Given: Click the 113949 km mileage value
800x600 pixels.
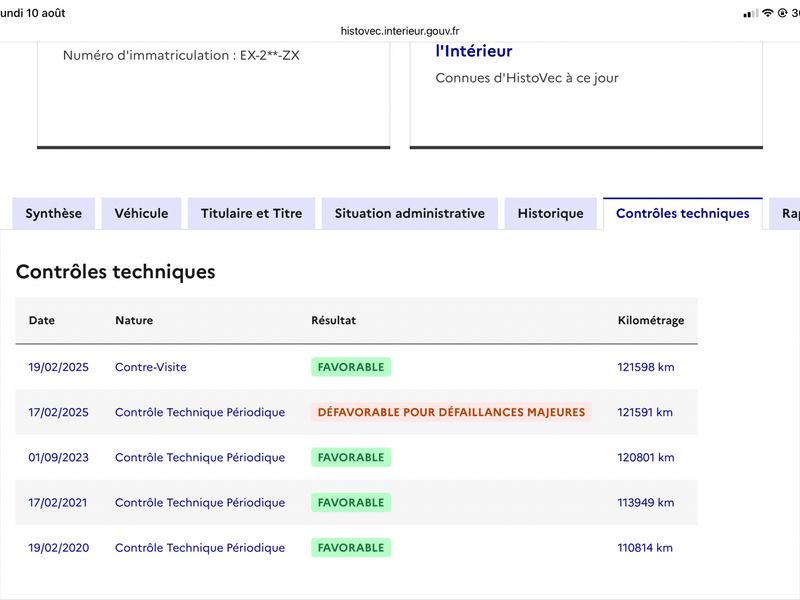Looking at the screenshot, I should 646,503.
